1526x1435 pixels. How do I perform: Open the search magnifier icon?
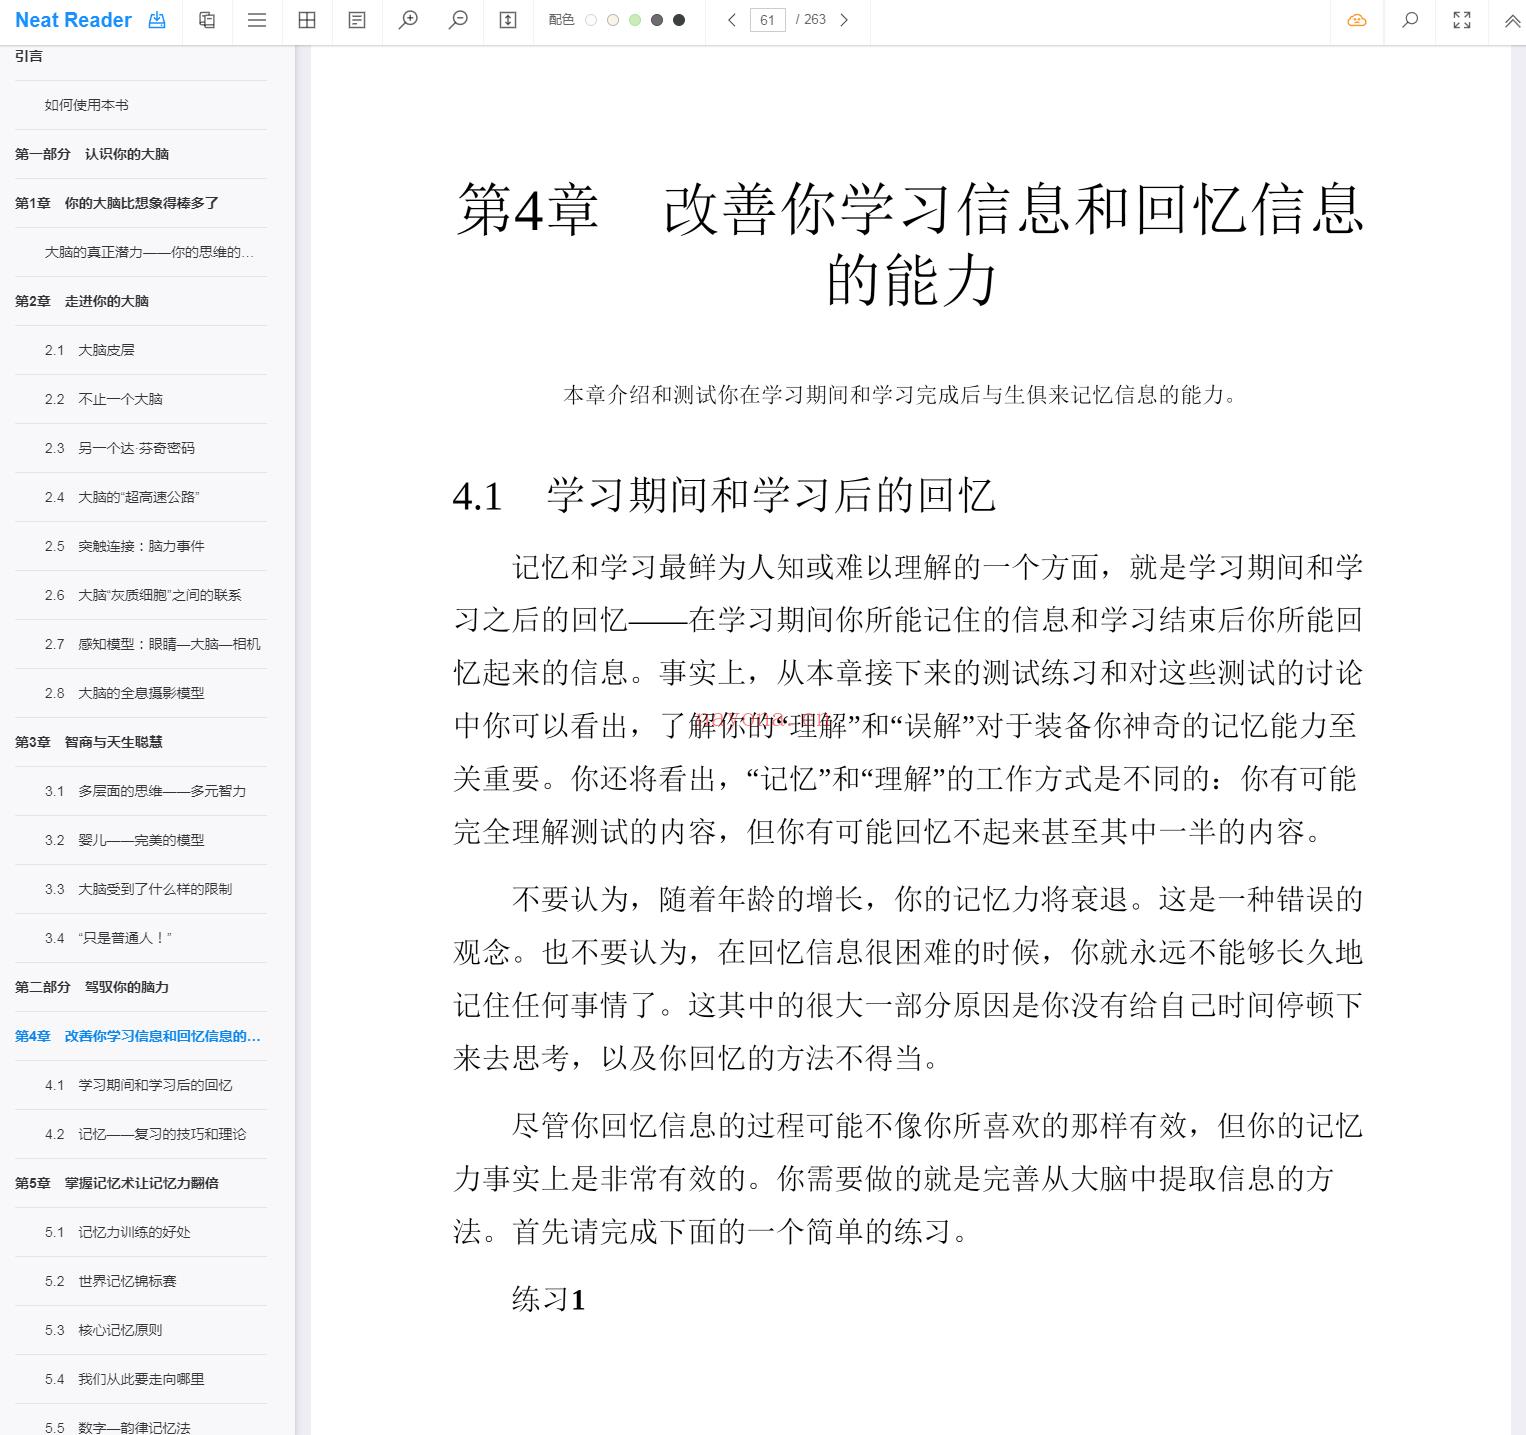point(1410,20)
